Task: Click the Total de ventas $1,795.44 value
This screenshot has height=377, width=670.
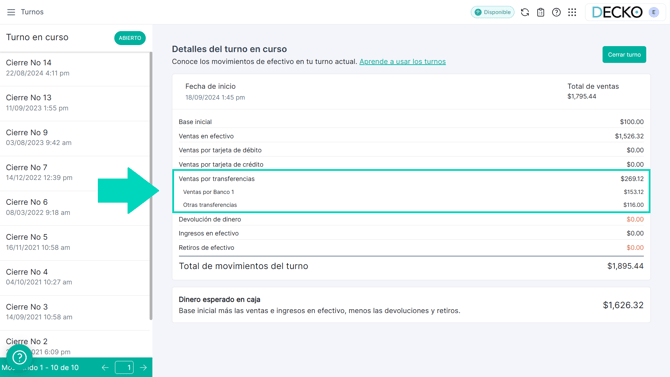Action: (581, 97)
